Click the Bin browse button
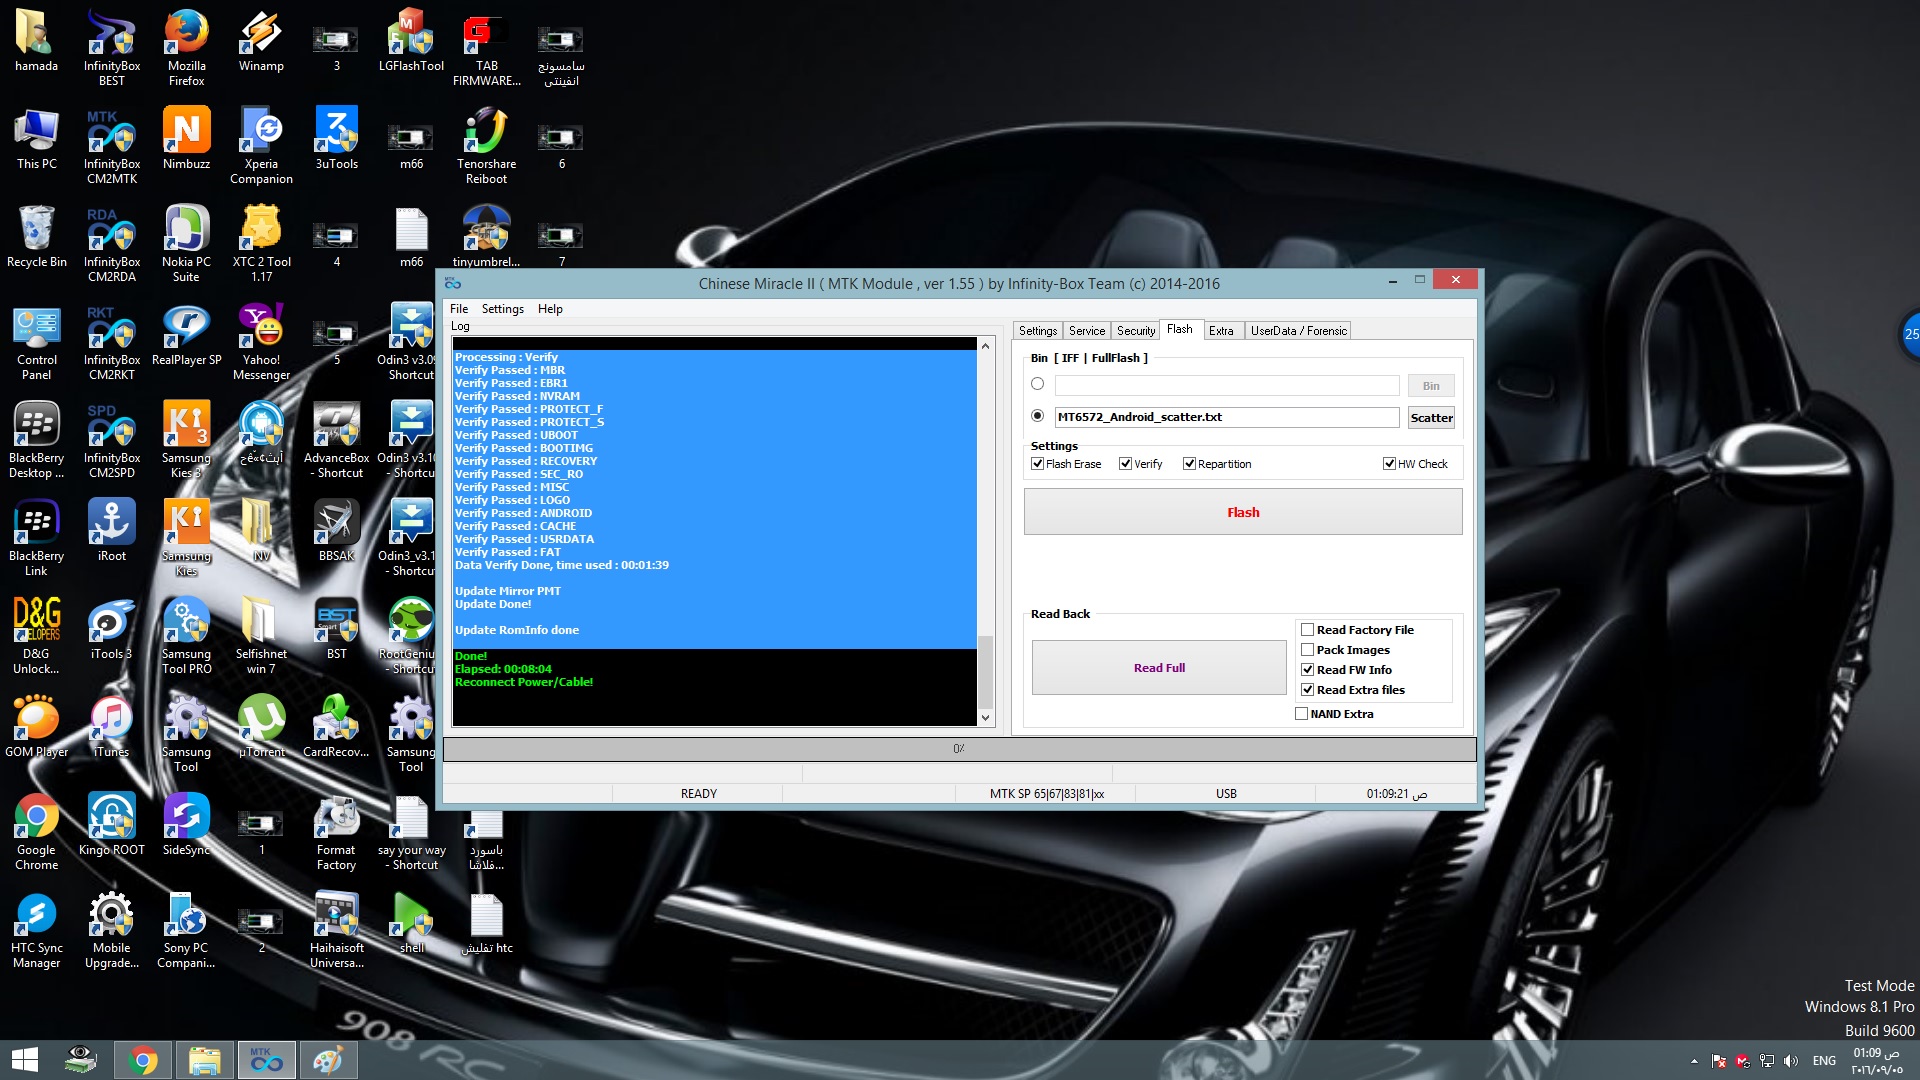1920x1080 pixels. coord(1431,386)
